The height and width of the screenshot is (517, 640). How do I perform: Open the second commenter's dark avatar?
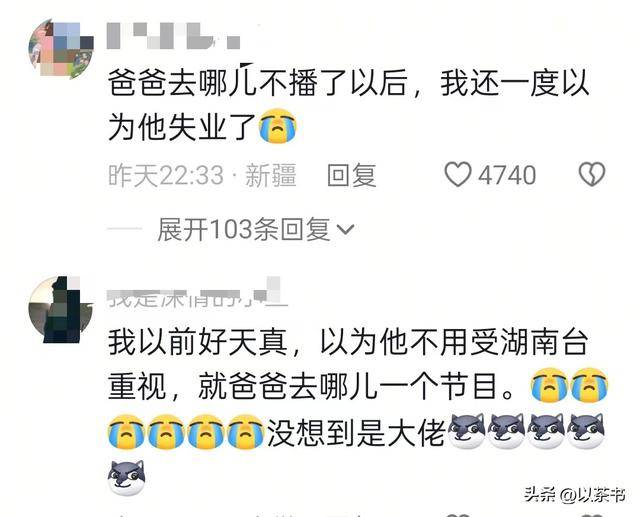(60, 310)
